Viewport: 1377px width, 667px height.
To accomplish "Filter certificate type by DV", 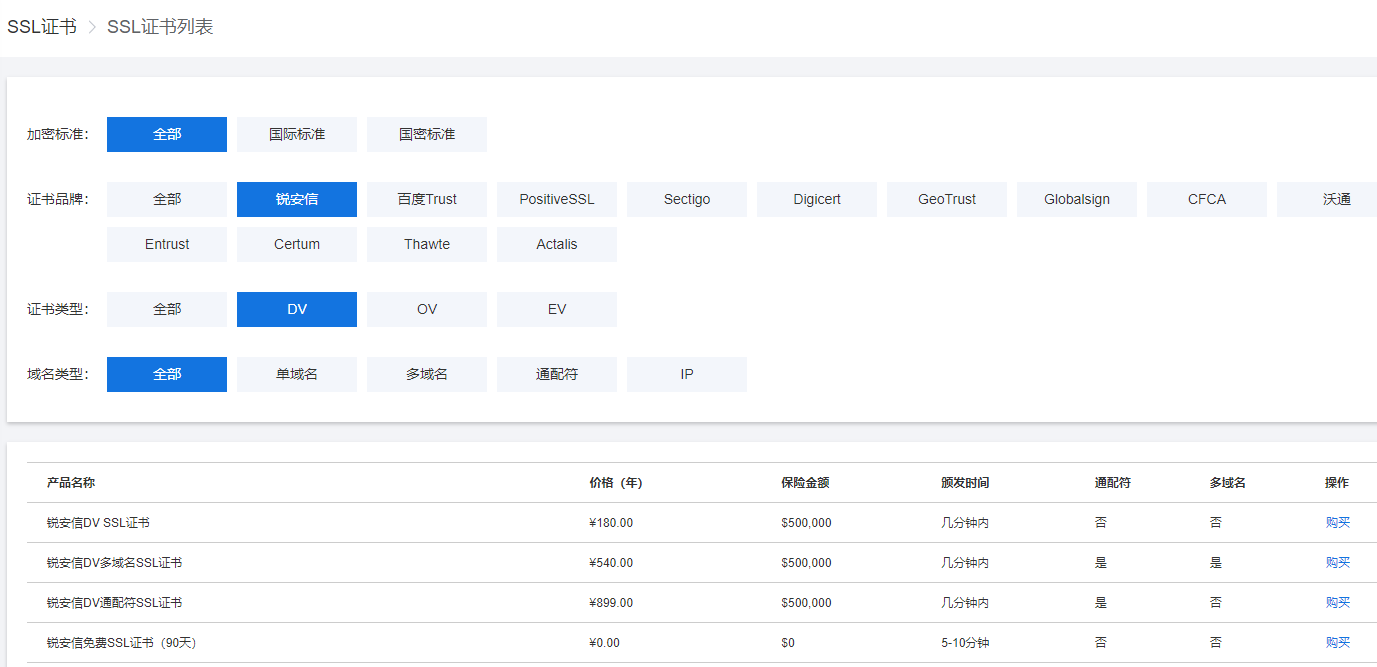I will [297, 309].
